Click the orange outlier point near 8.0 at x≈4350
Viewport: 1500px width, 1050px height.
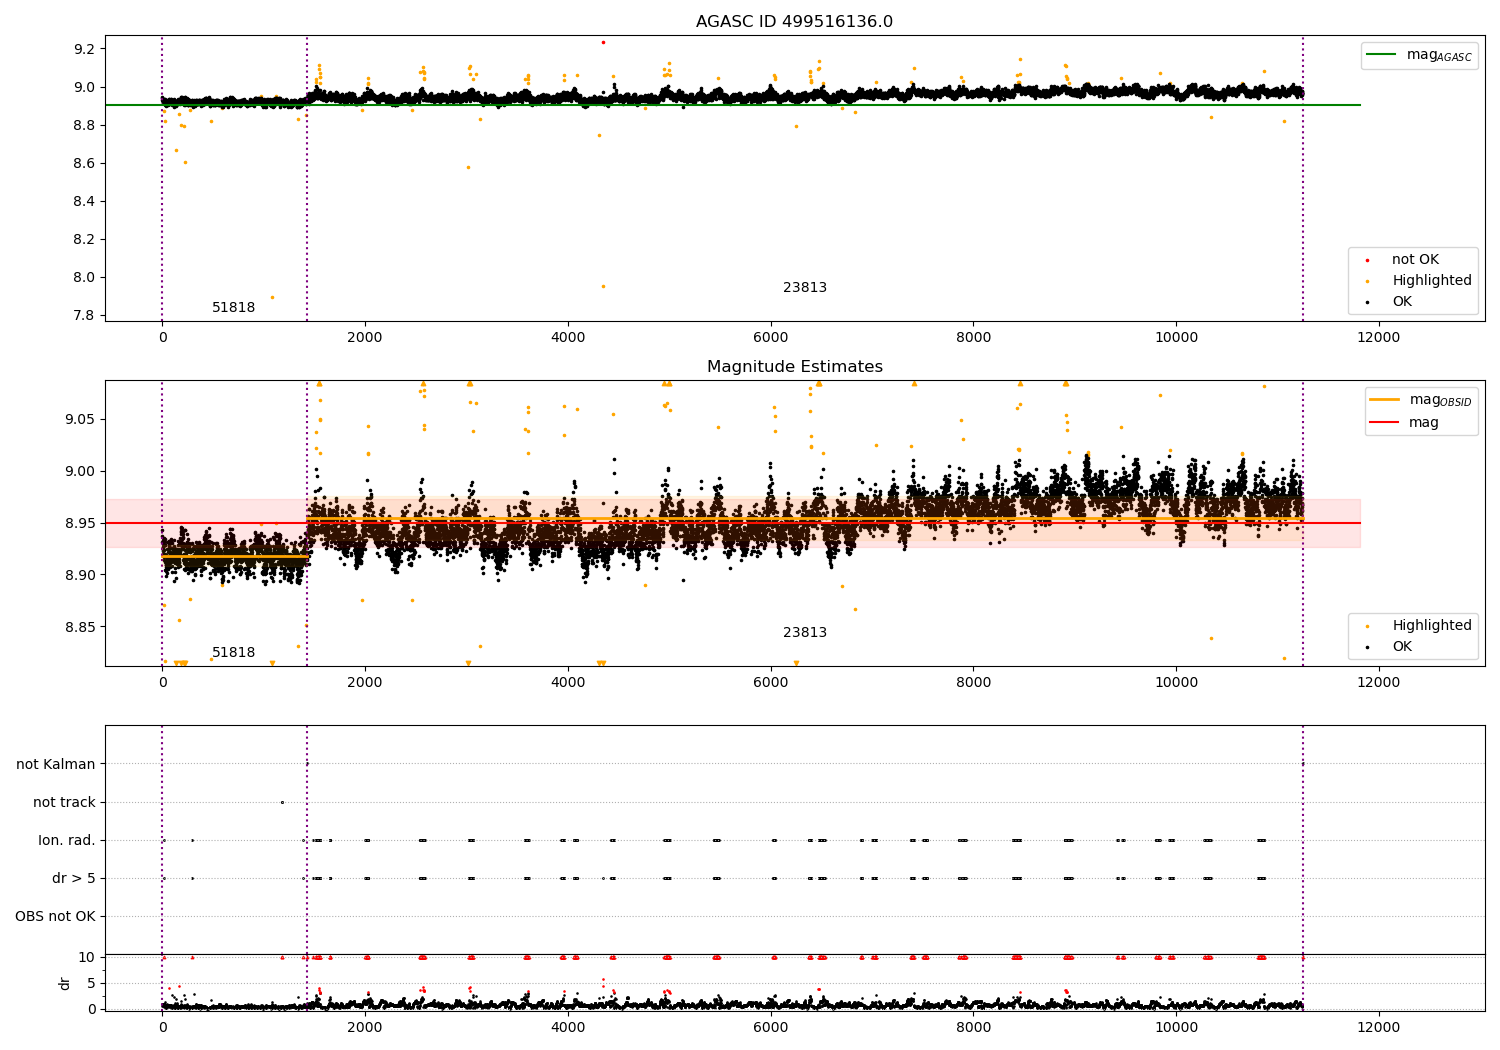pyautogui.click(x=603, y=286)
